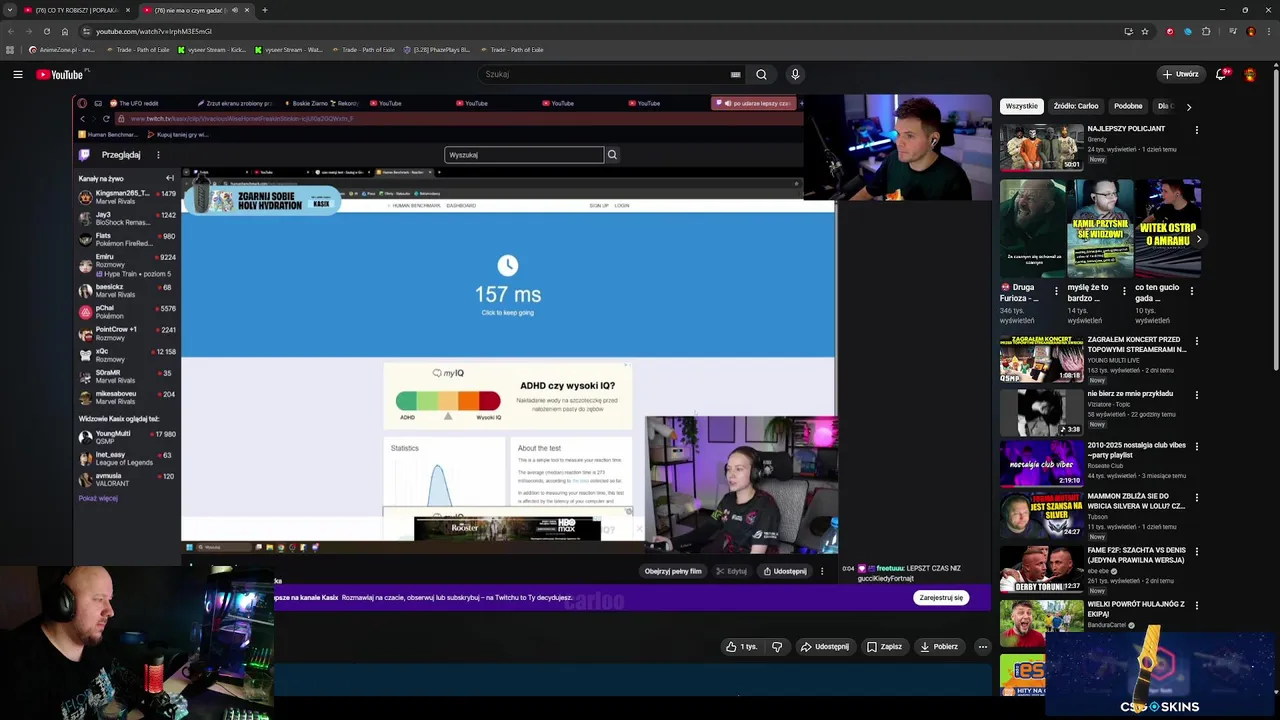Reload the page in Chrome

(47, 31)
